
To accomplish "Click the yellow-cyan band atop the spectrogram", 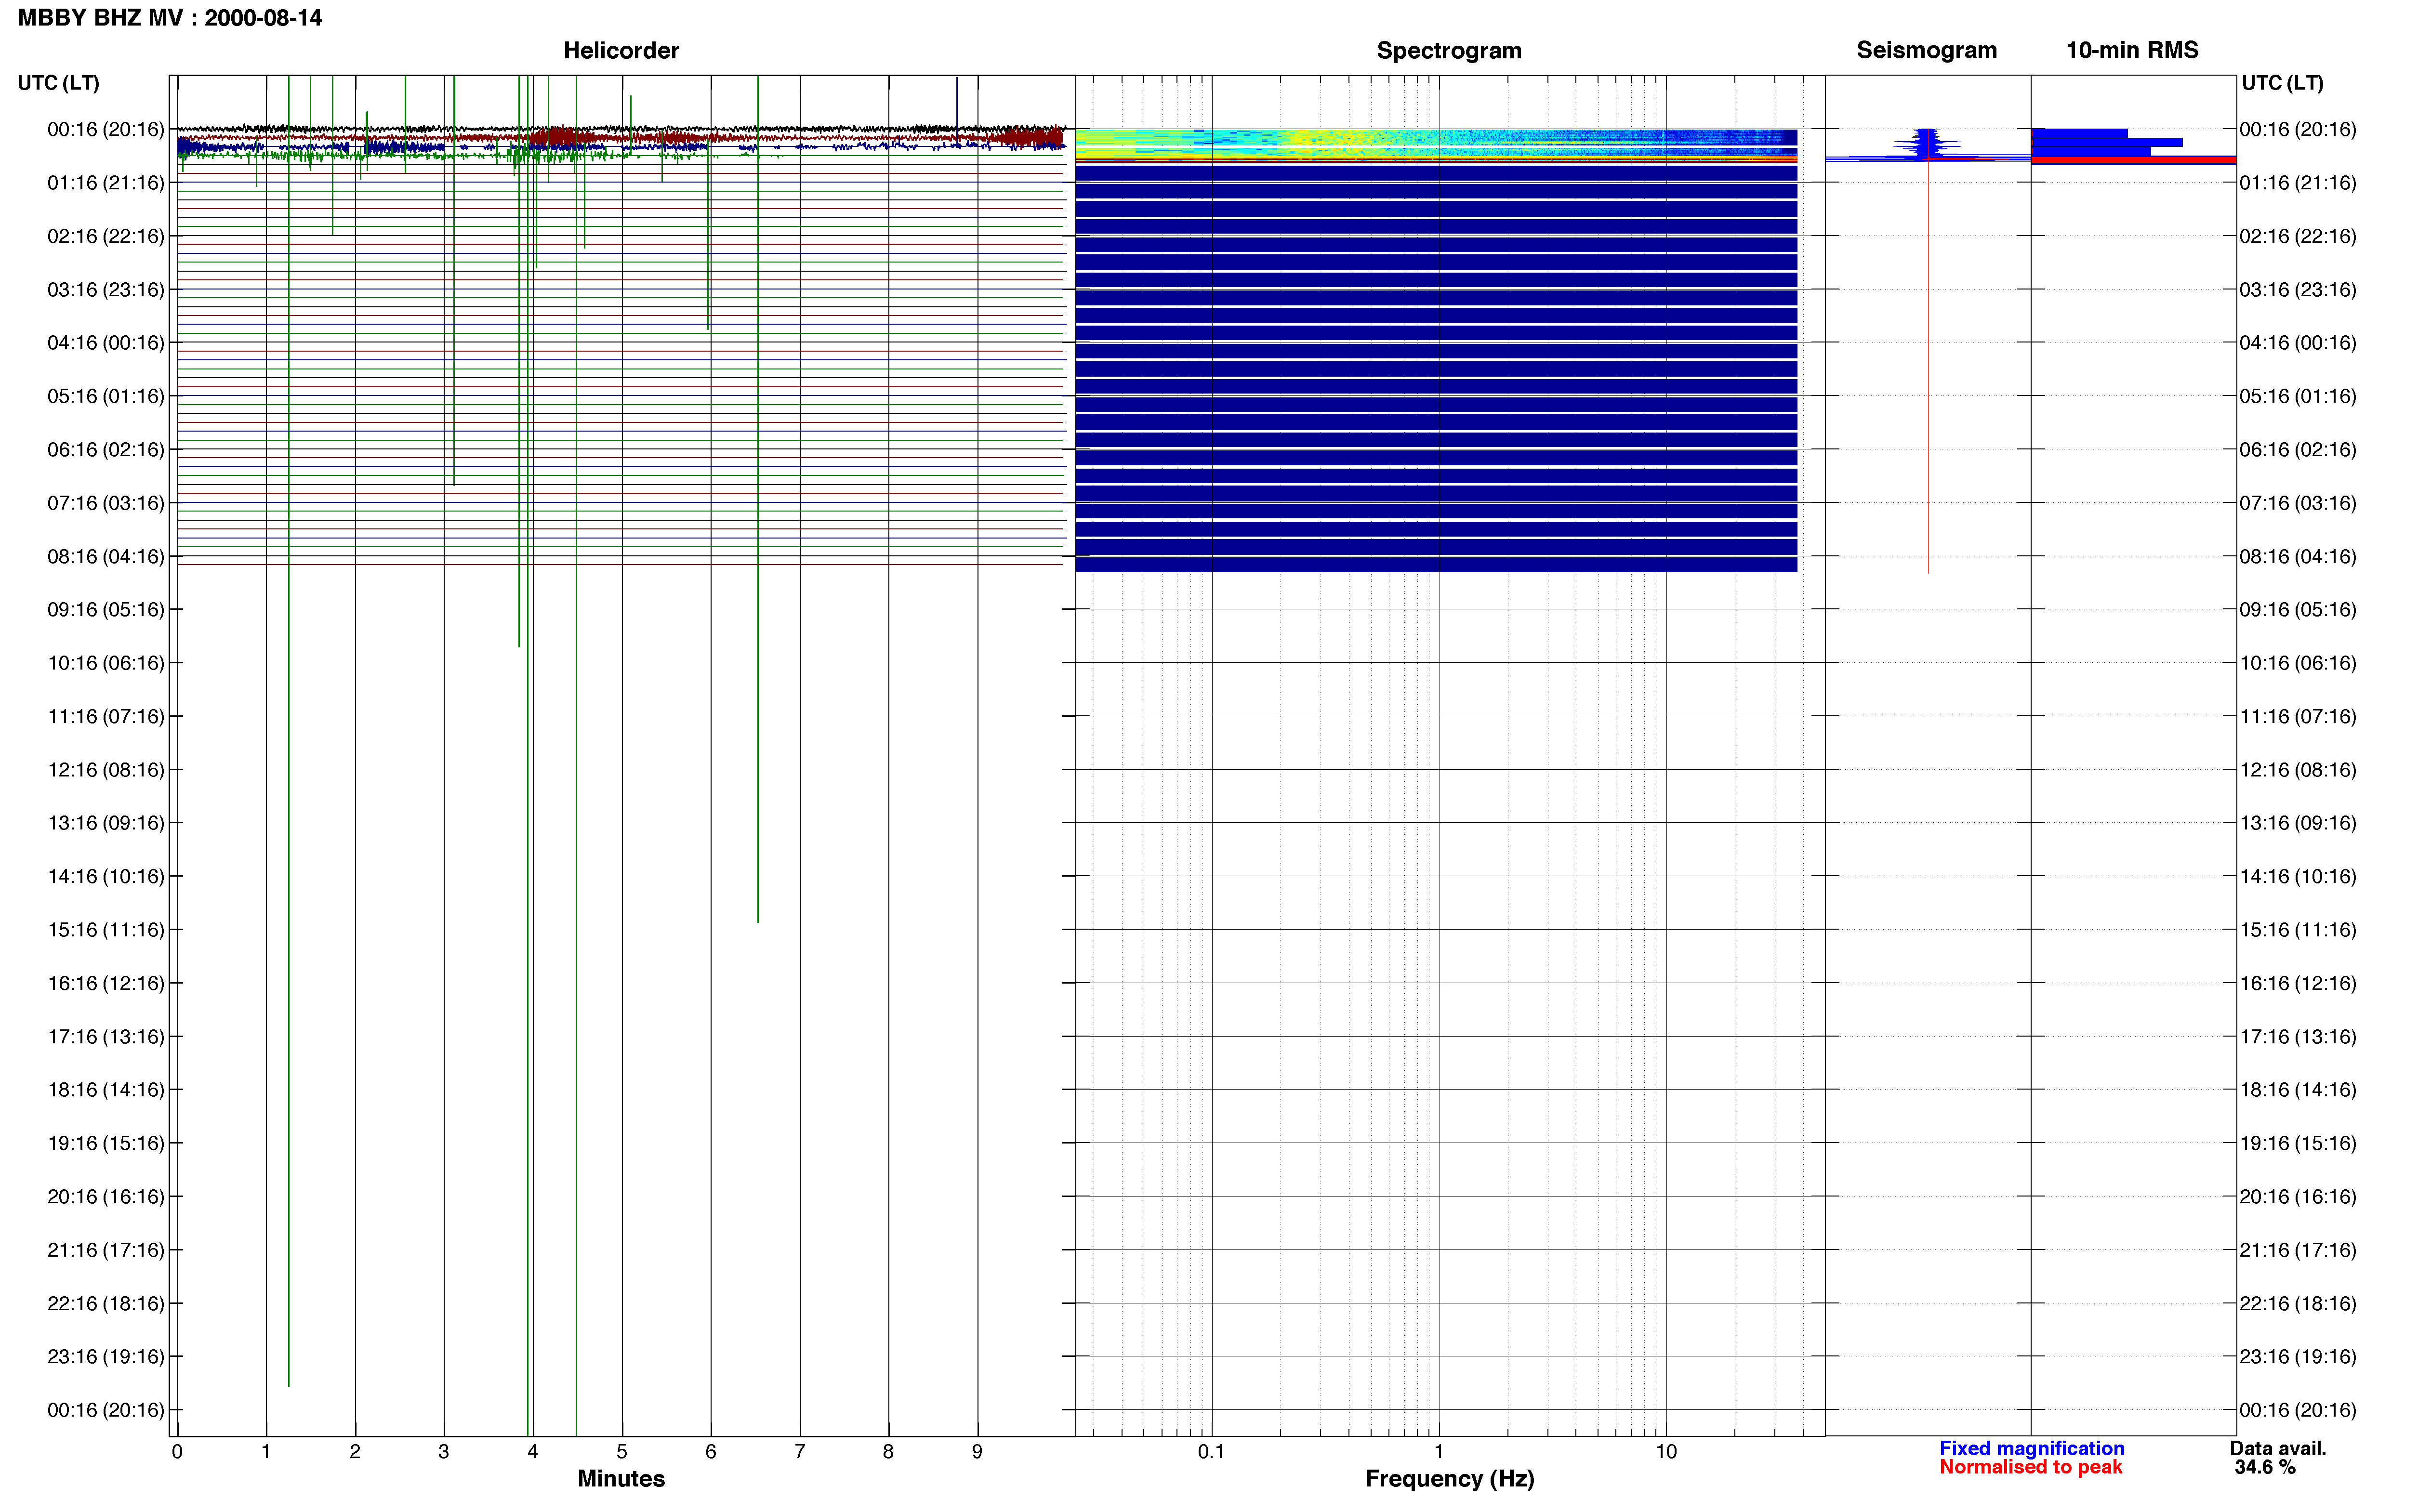I will click(x=1436, y=144).
